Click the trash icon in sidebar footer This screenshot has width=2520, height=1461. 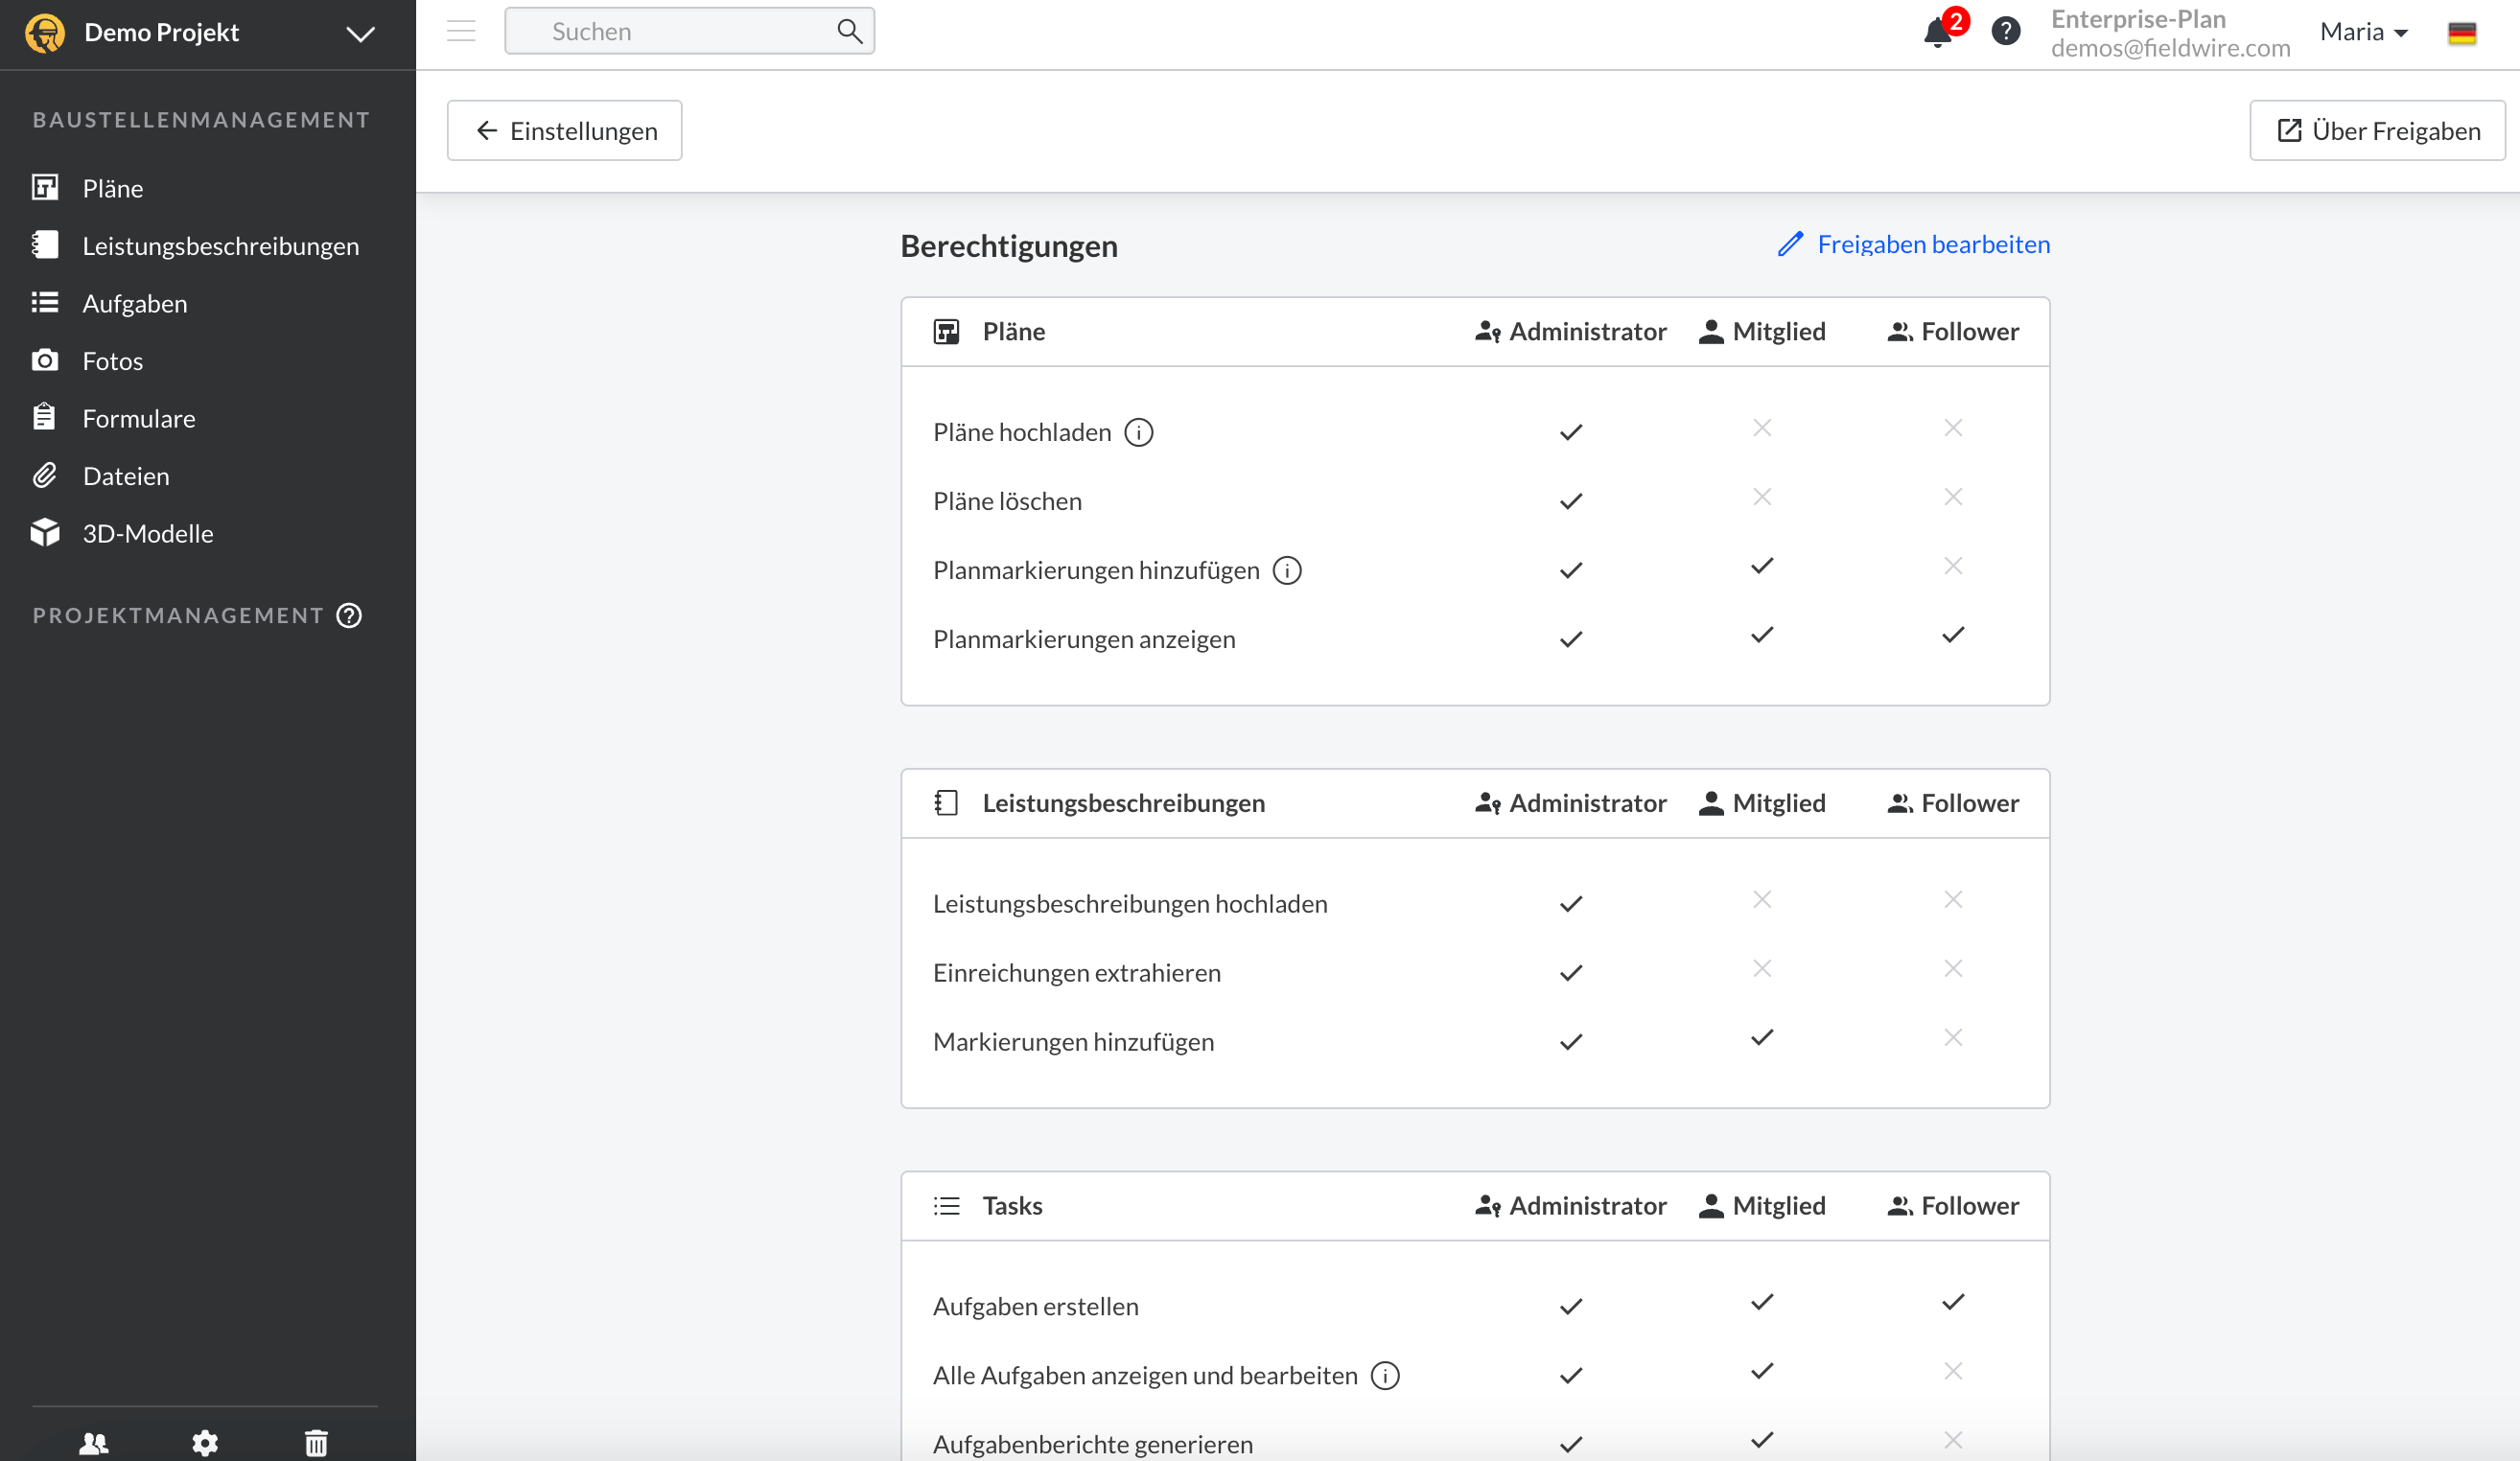pos(316,1443)
